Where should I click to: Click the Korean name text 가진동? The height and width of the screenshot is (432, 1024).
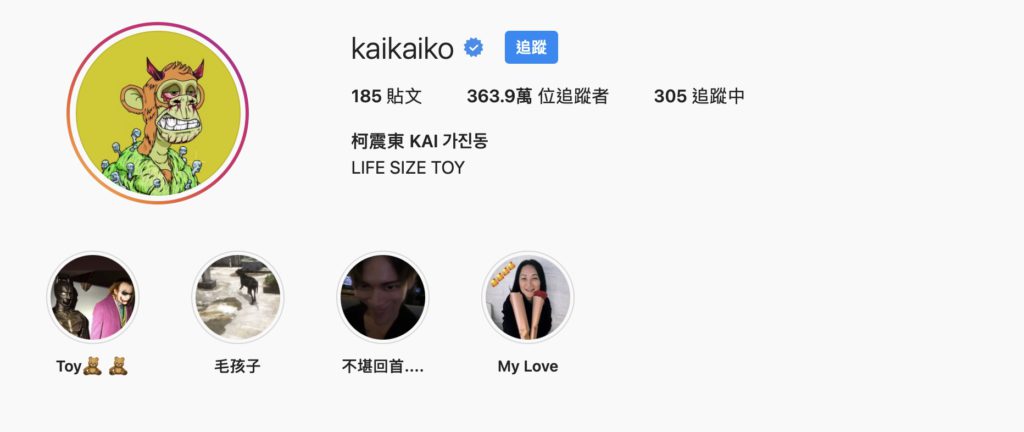tap(466, 140)
